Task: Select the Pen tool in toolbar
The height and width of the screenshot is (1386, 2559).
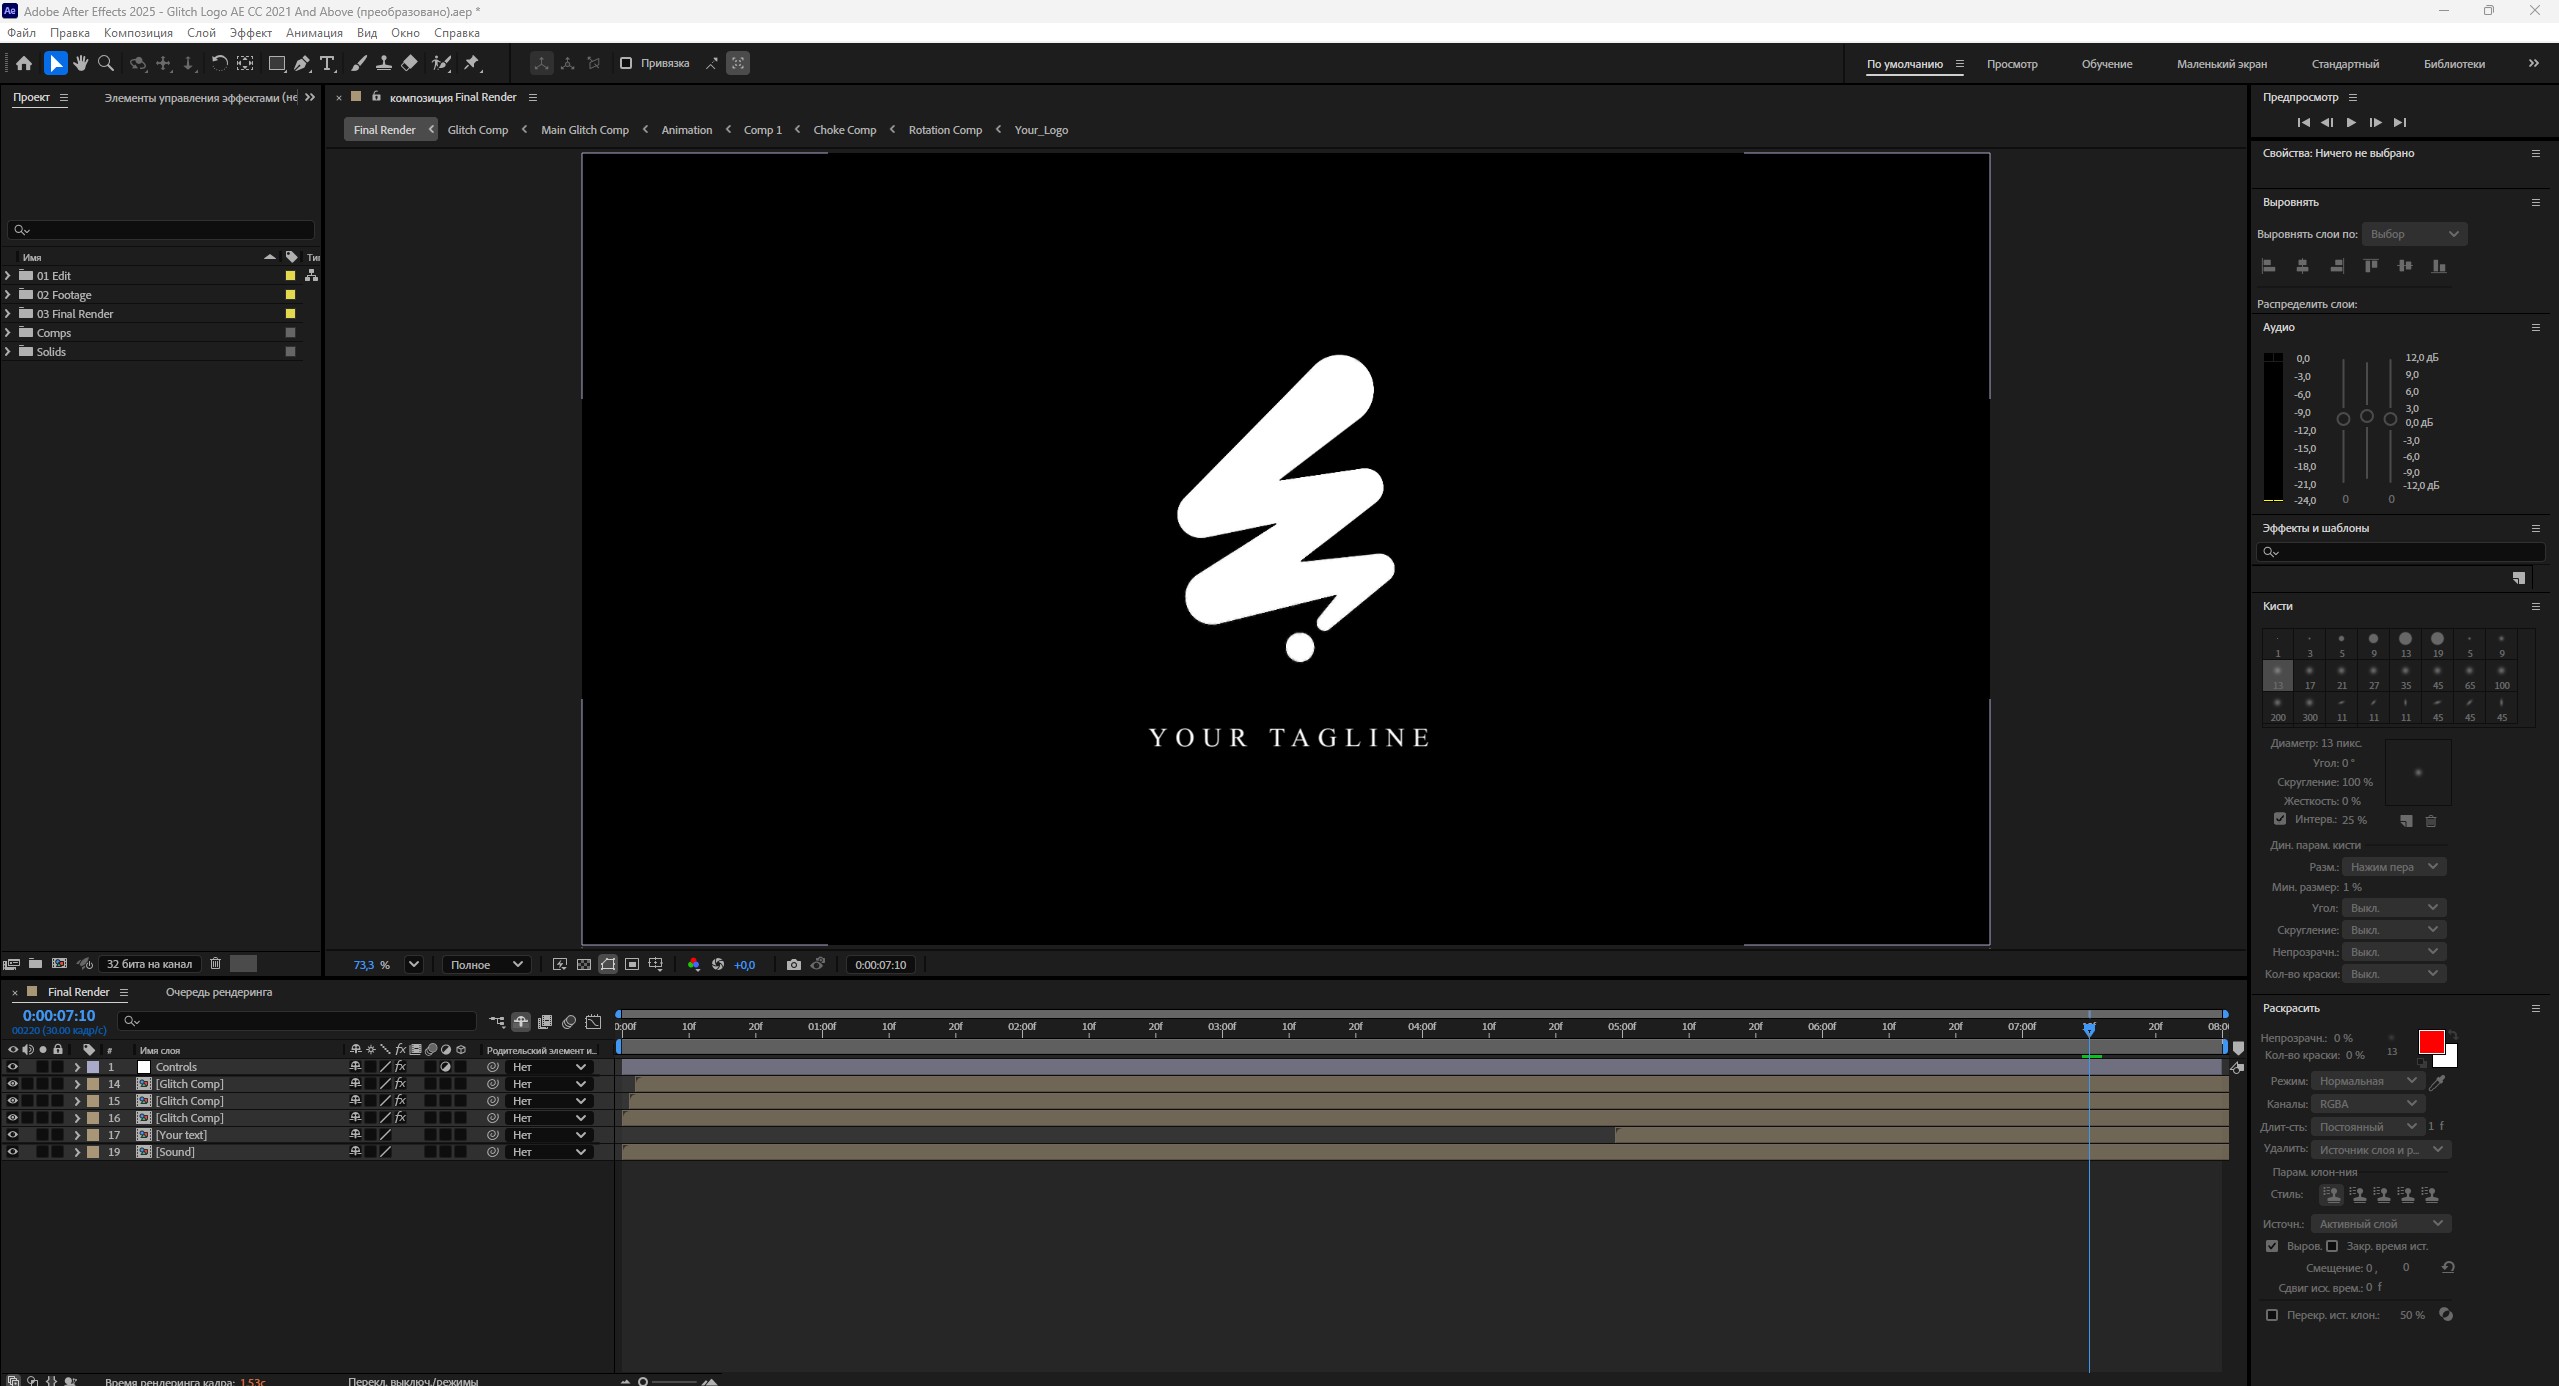Action: [x=302, y=63]
